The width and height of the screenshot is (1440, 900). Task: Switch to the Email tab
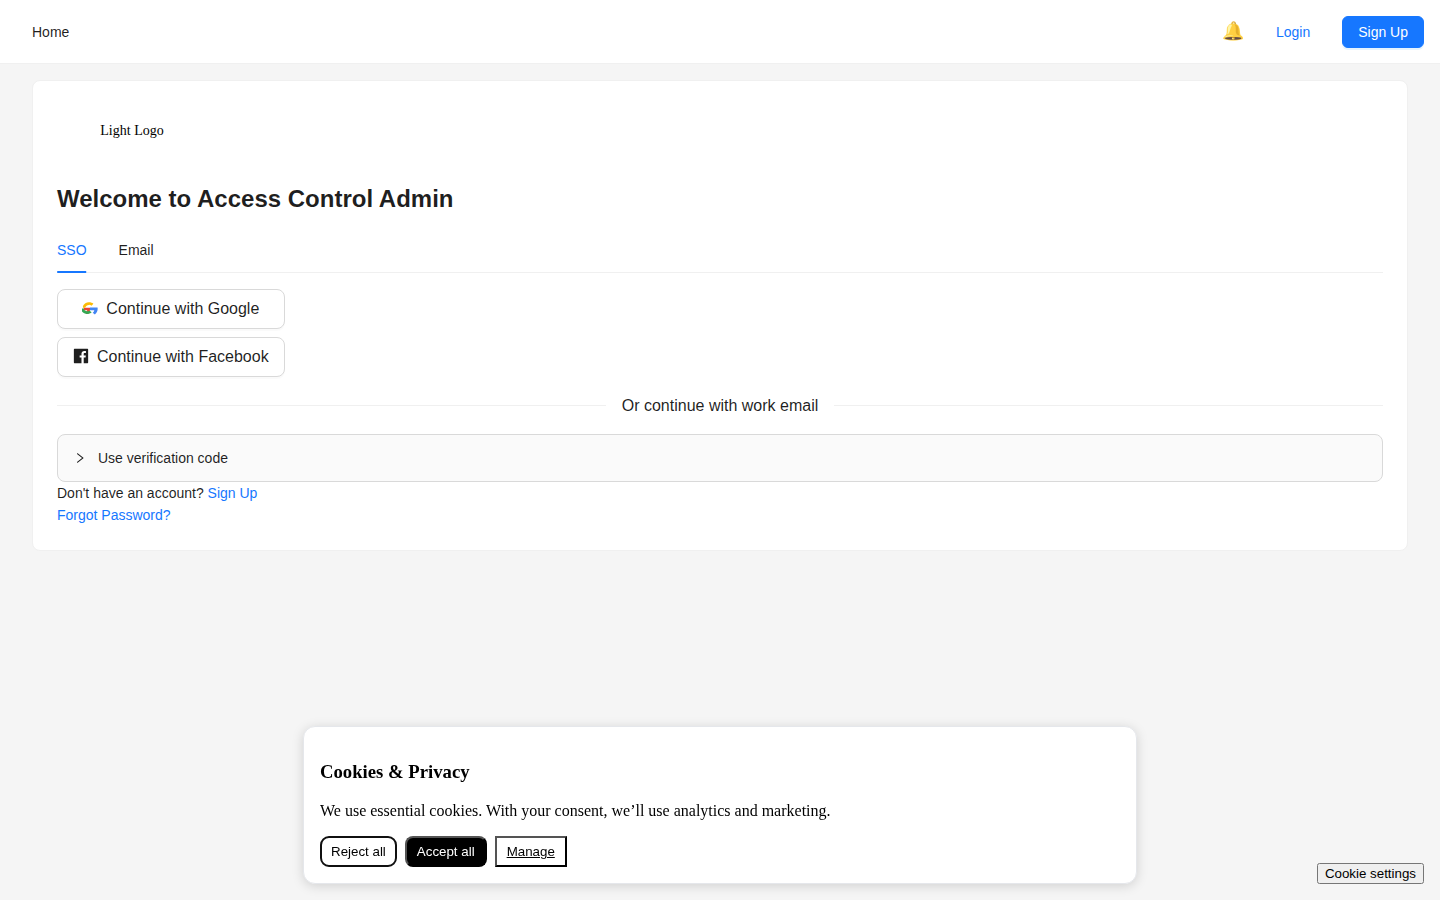135,250
